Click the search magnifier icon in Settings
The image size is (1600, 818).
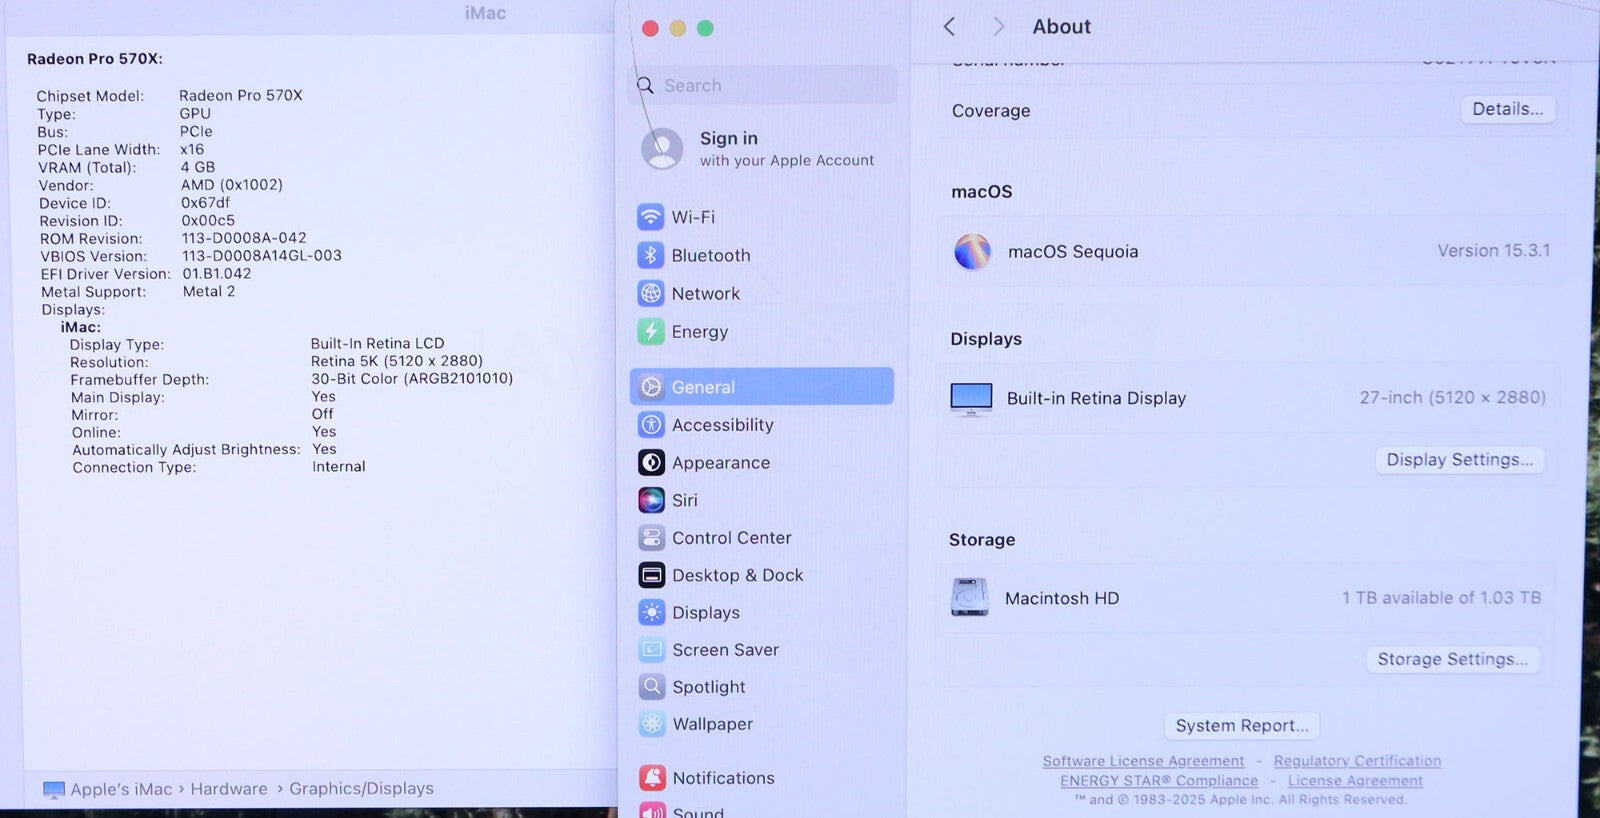pos(646,86)
